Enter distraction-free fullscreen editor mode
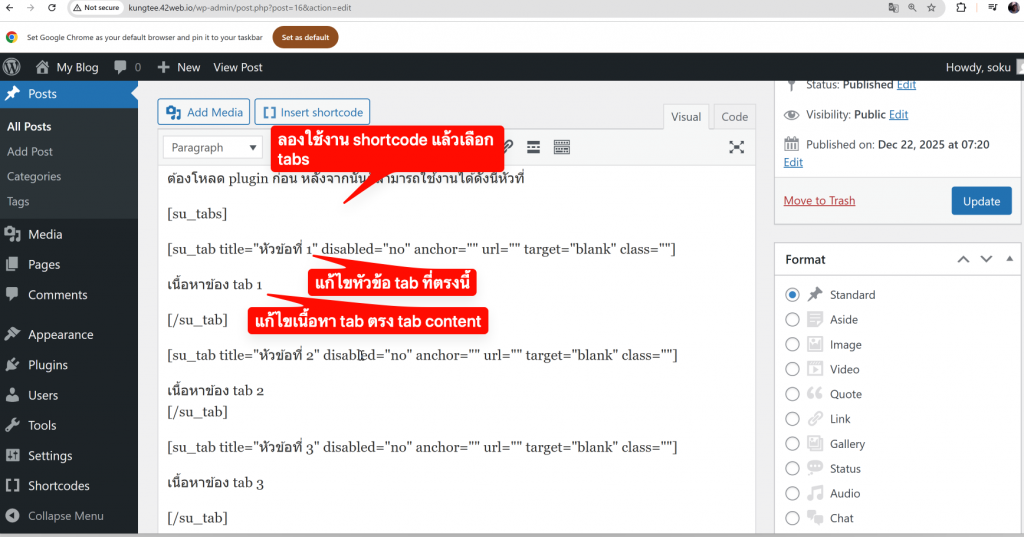 pos(736,147)
